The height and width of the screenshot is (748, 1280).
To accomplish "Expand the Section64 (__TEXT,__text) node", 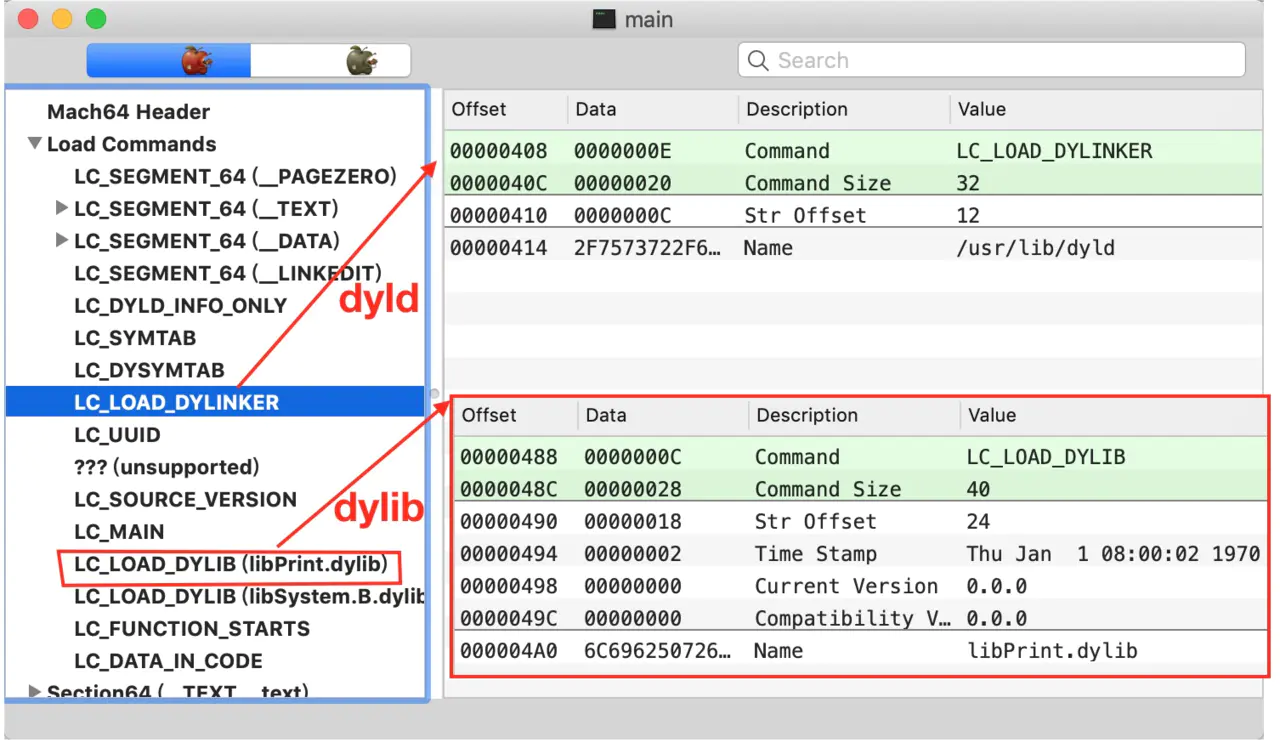I will click(35, 691).
